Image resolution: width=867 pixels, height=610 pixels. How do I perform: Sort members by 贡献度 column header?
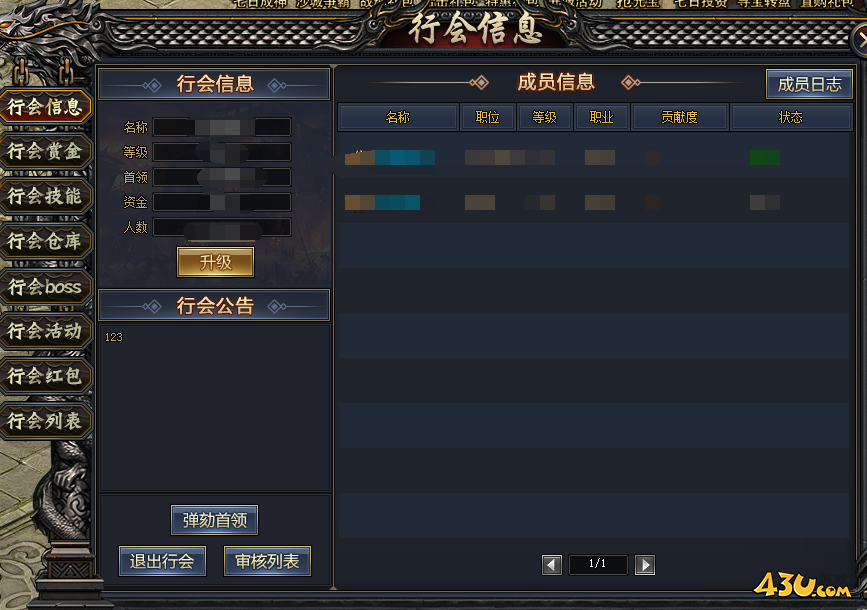(680, 117)
